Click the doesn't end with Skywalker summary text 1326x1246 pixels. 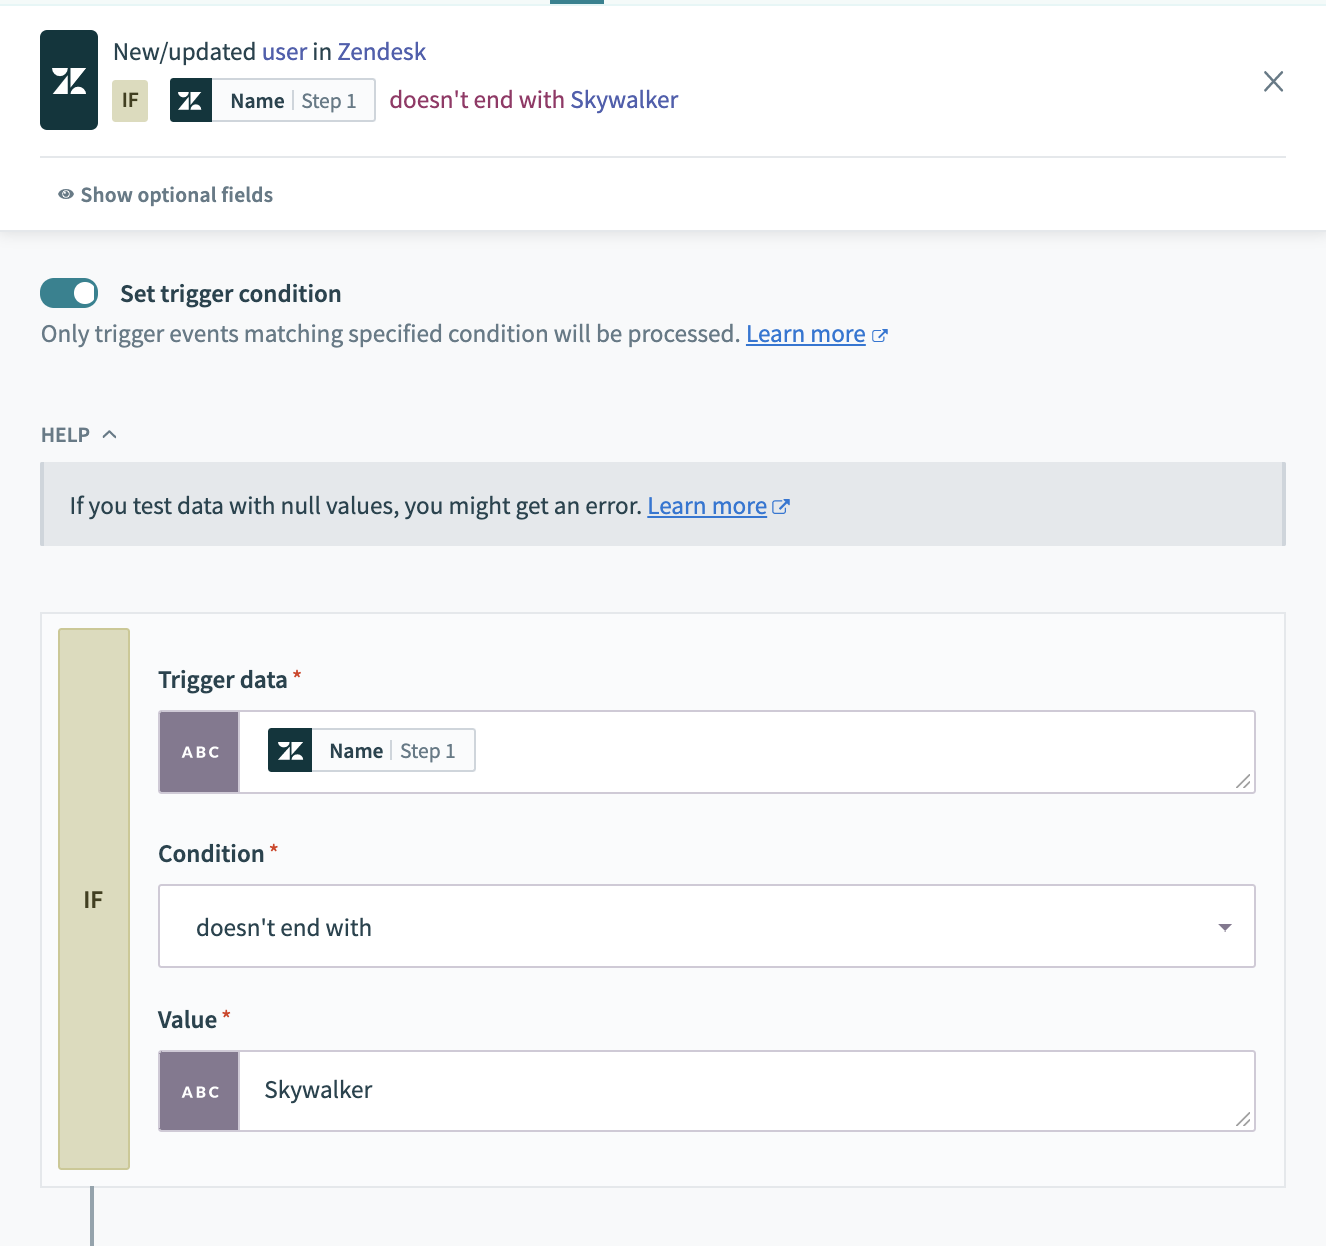click(x=533, y=100)
